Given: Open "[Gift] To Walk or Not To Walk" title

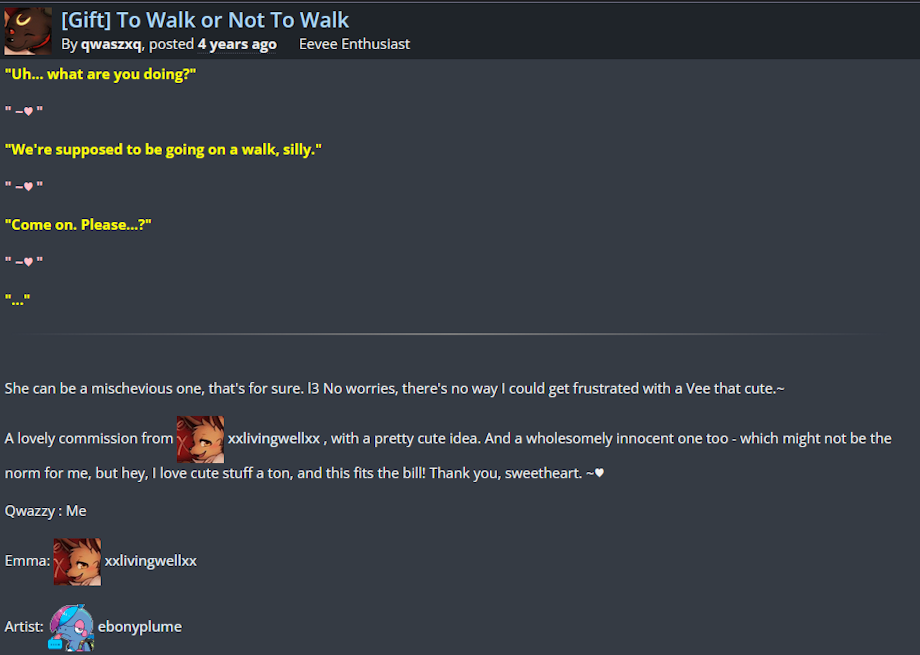Looking at the screenshot, I should (205, 20).
